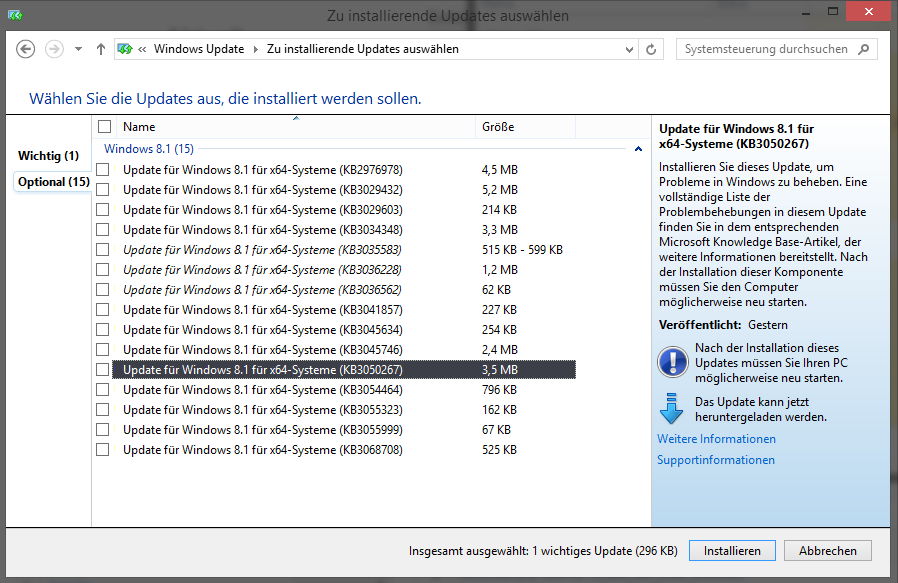Switch to the Optional (15) tab
Viewport: 898px width, 583px height.
click(53, 182)
